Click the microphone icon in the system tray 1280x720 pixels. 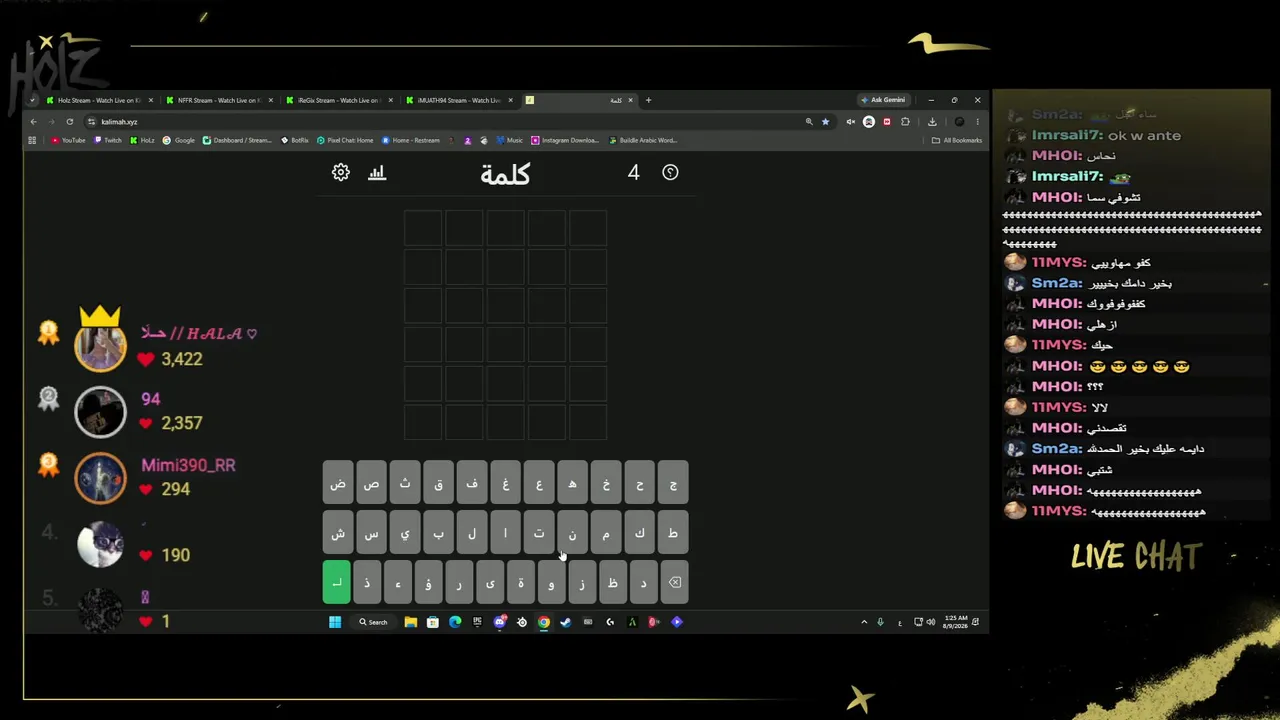880,622
